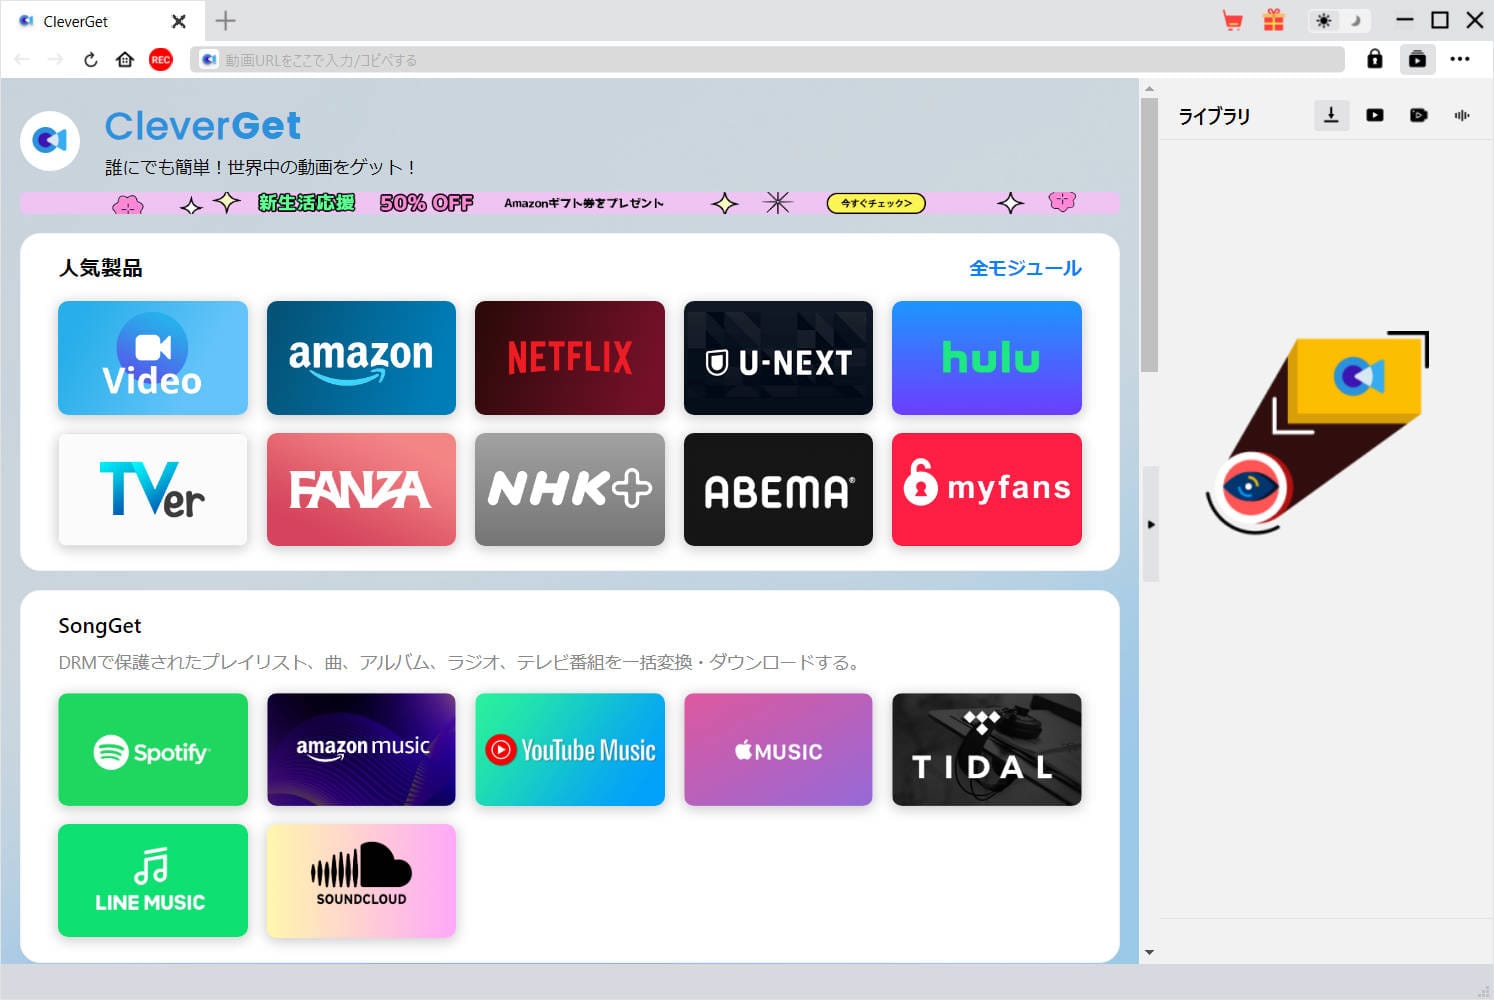1494x1000 pixels.
Task: Open a new tab with plus button
Action: click(226, 20)
